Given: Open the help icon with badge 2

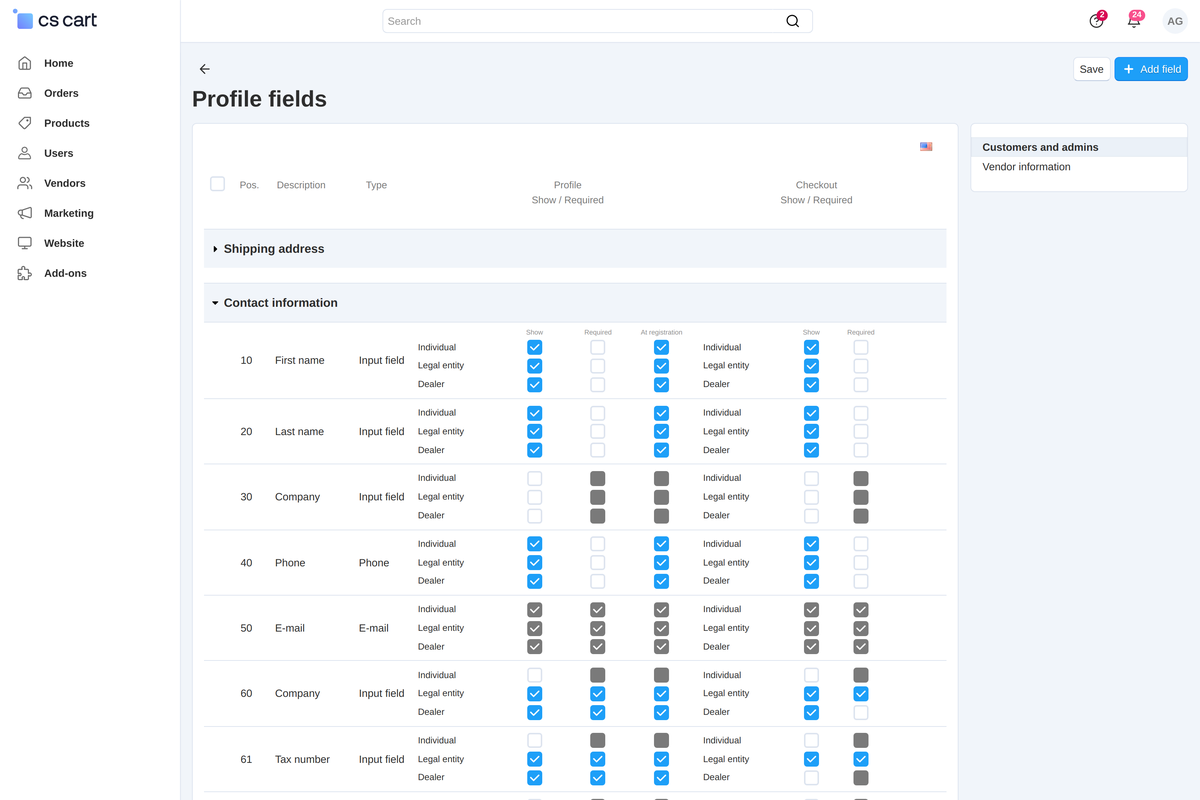Looking at the screenshot, I should click(1097, 21).
